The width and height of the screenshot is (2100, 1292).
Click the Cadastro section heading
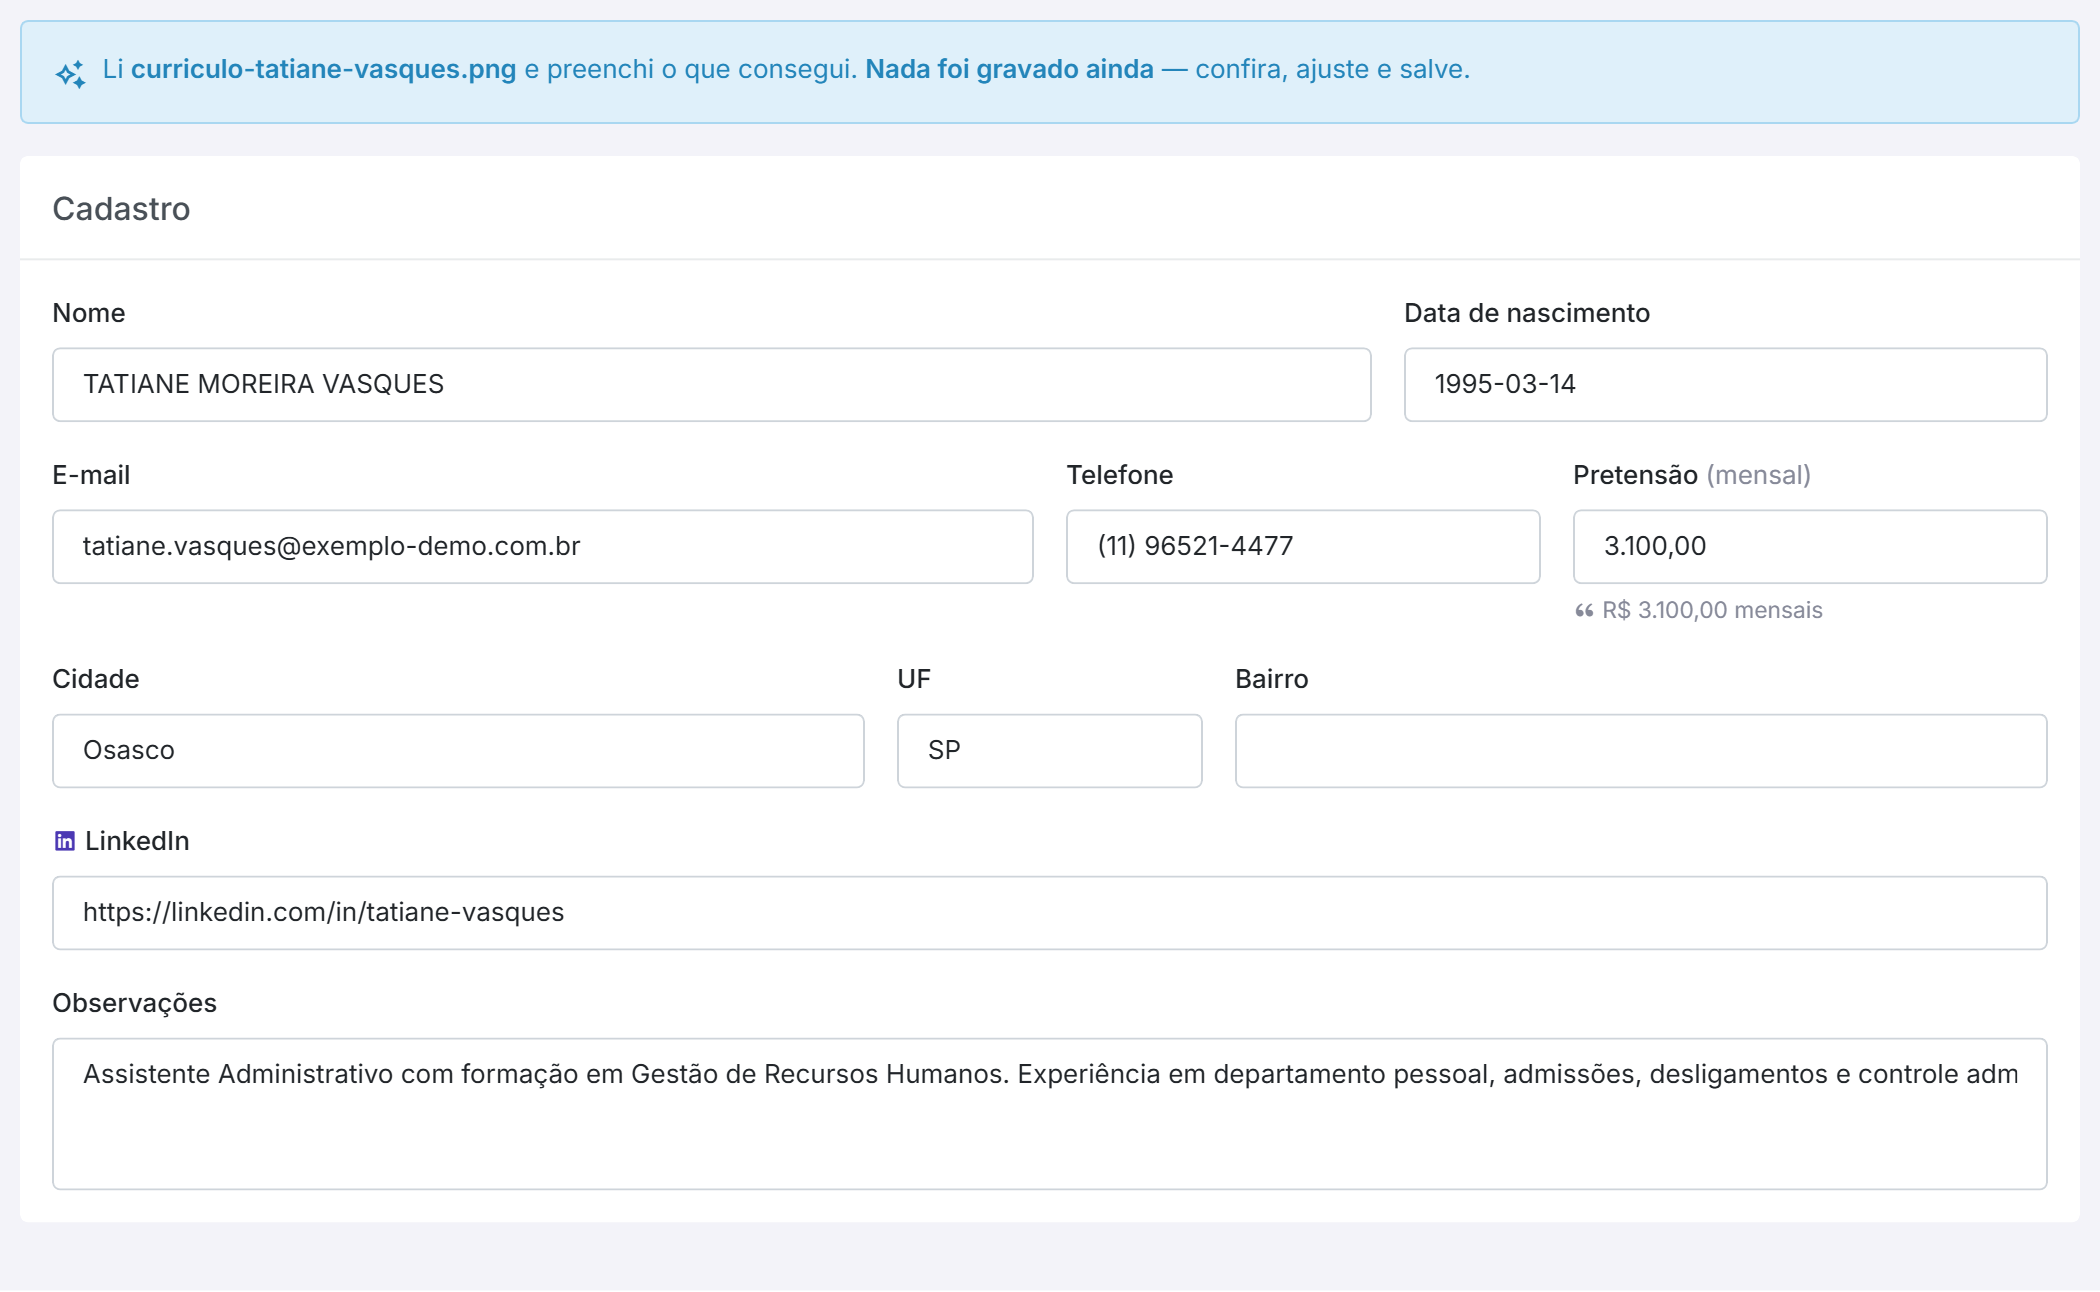click(121, 209)
